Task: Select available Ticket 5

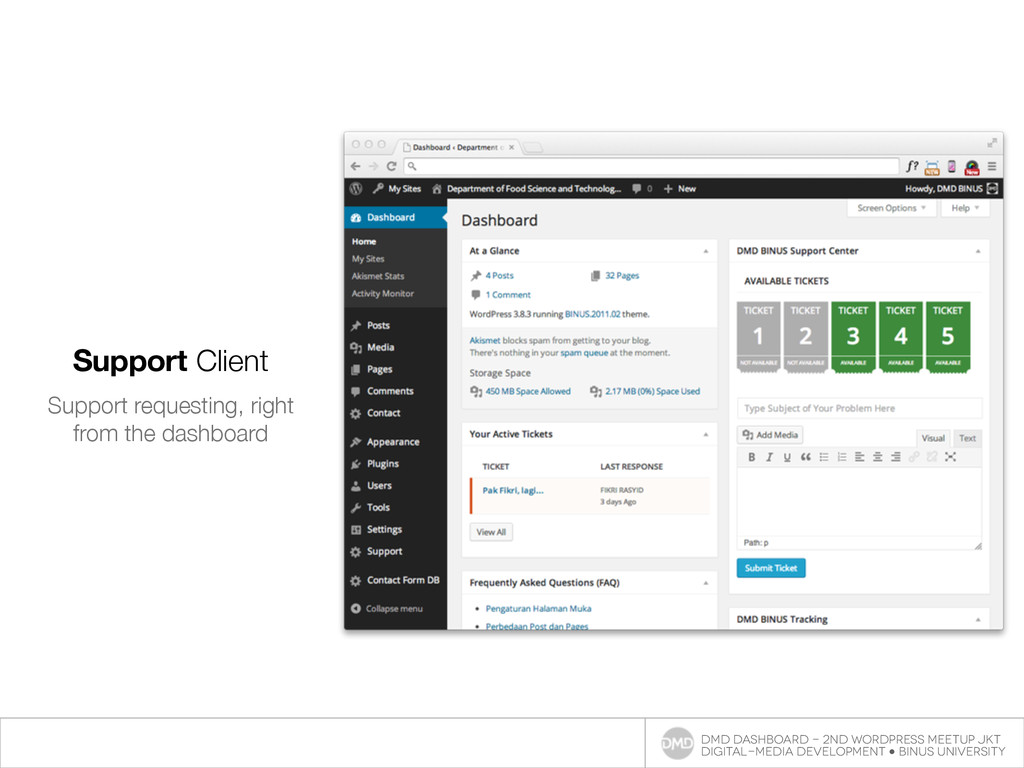Action: (x=948, y=337)
